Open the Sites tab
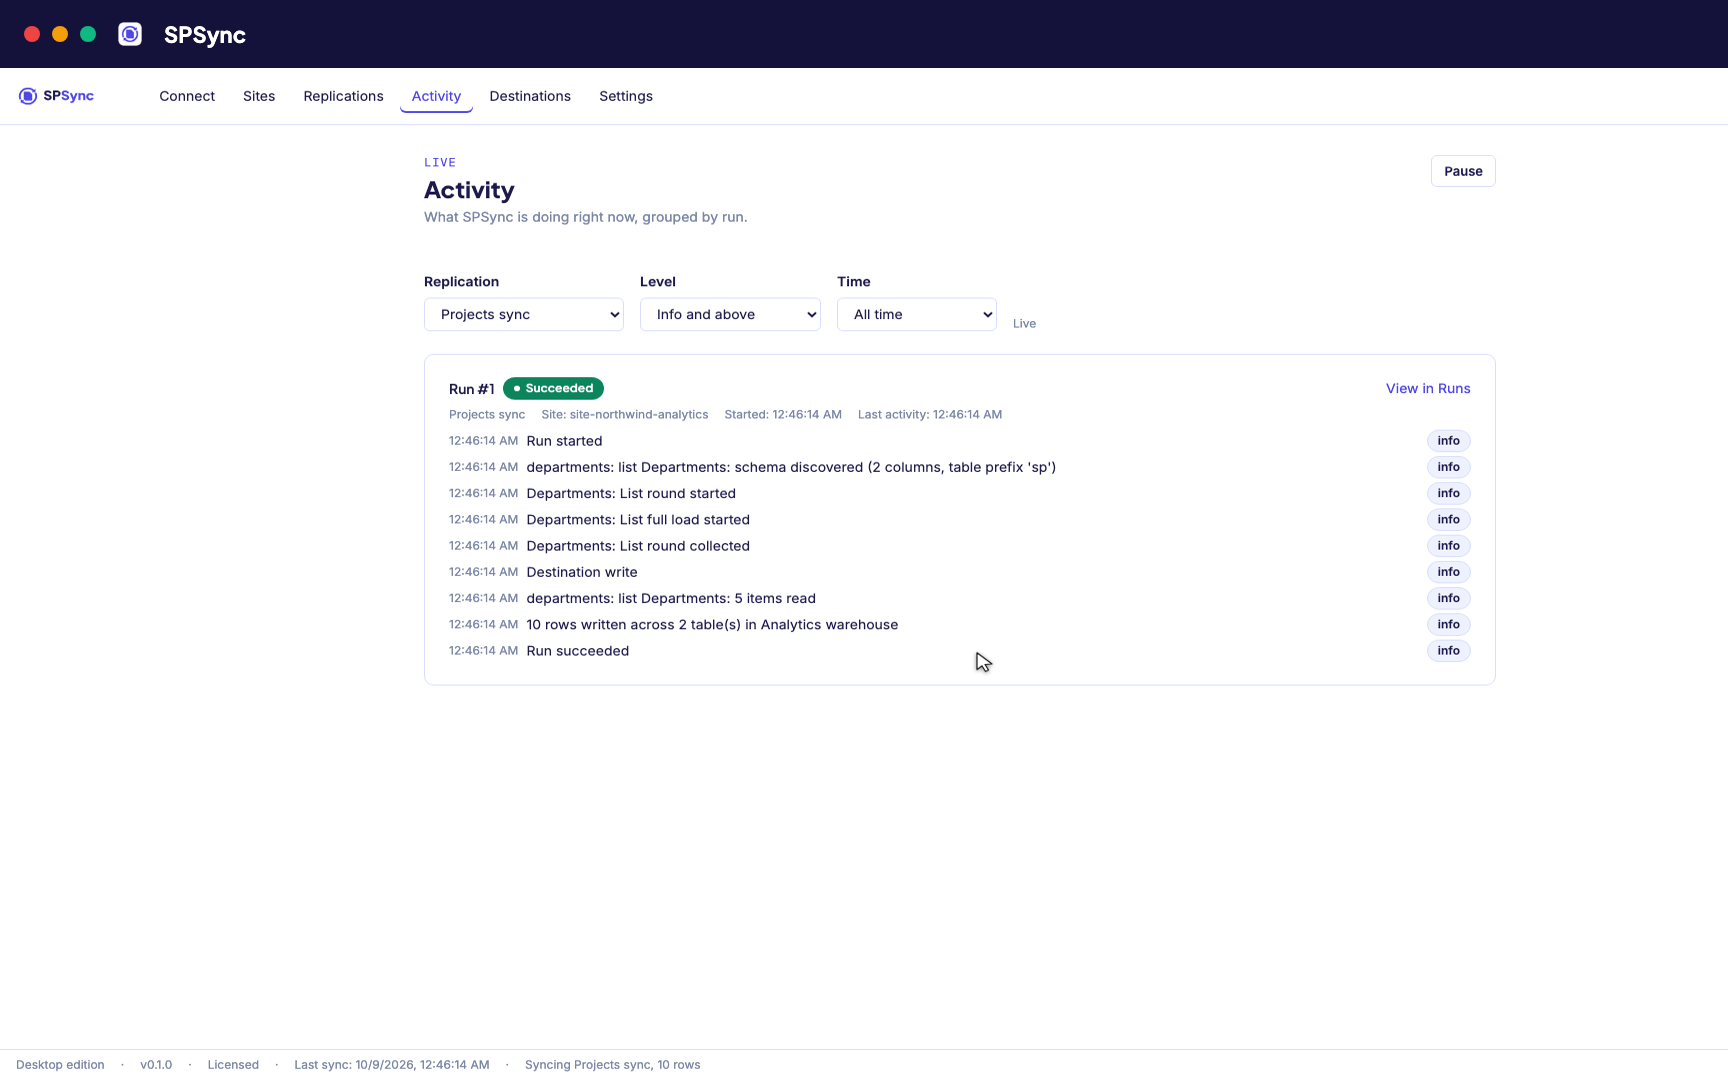The width and height of the screenshot is (1728, 1080). (x=259, y=96)
